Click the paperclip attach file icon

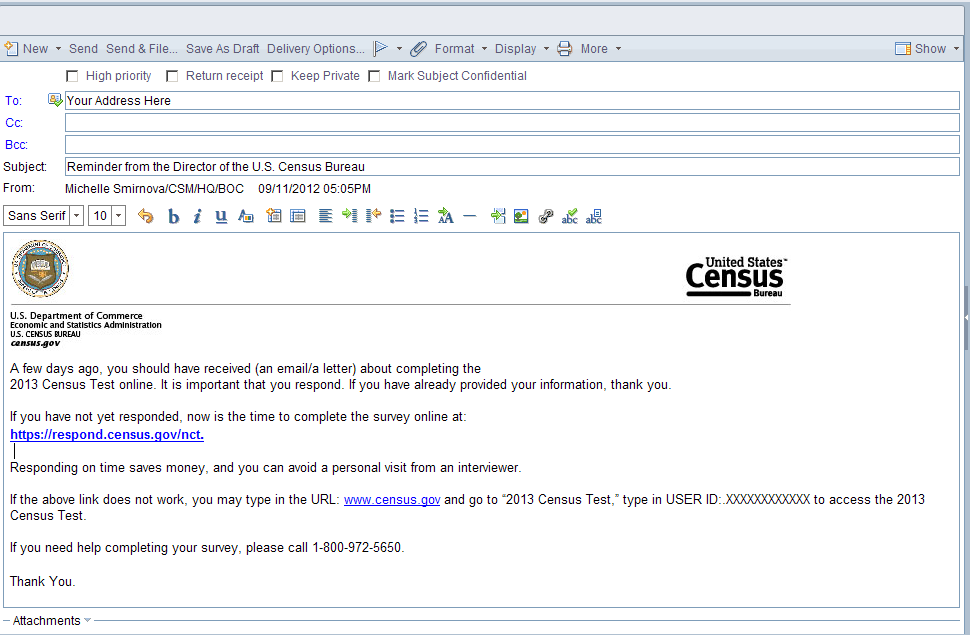pyautogui.click(x=419, y=48)
